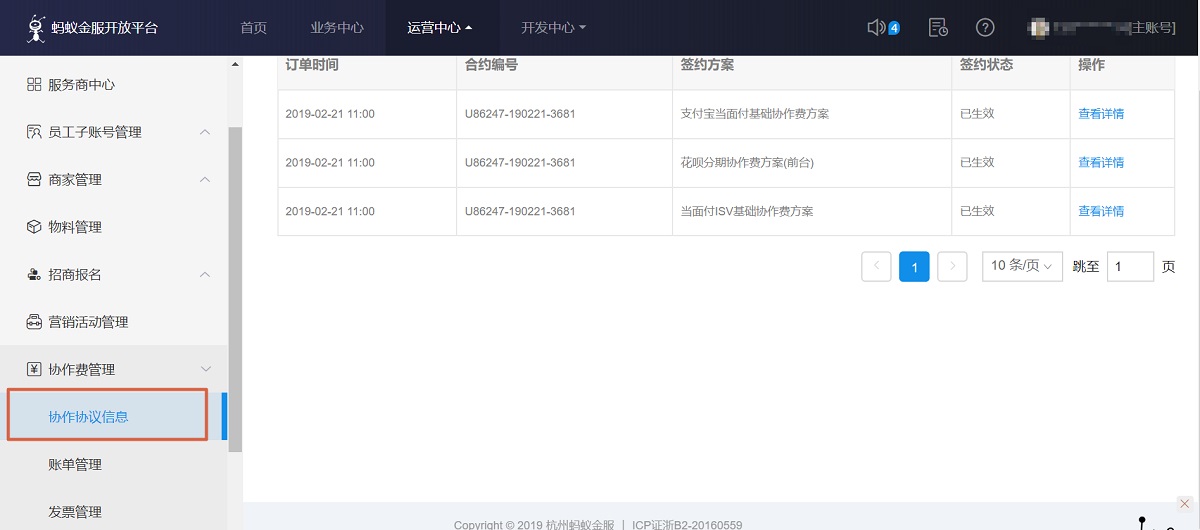Click the 服务商中心 grid icon
This screenshot has height=530, width=1200.
(x=34, y=85)
